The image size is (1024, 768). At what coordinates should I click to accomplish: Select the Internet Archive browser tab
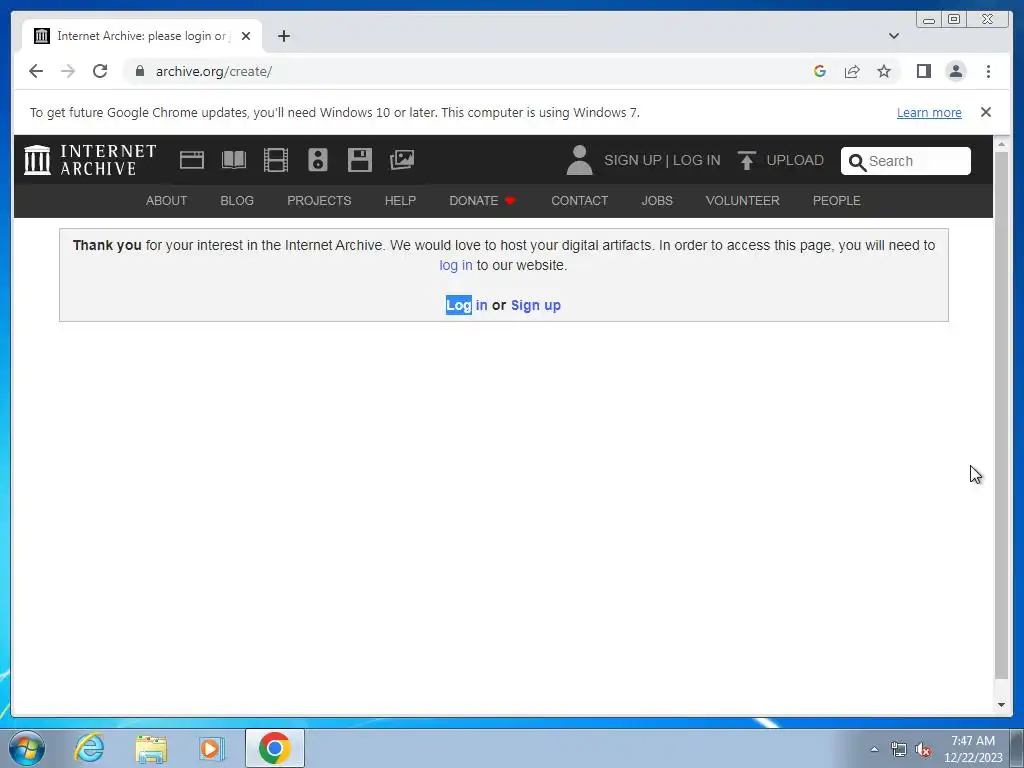[142, 36]
